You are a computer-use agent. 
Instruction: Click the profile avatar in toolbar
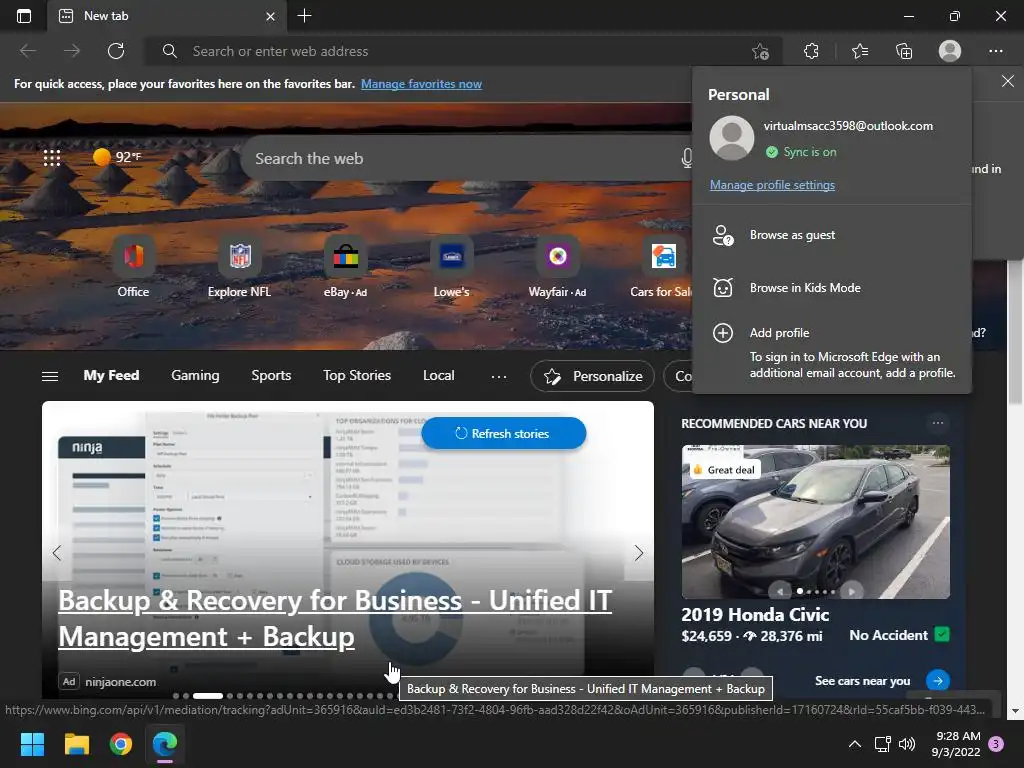[950, 51]
